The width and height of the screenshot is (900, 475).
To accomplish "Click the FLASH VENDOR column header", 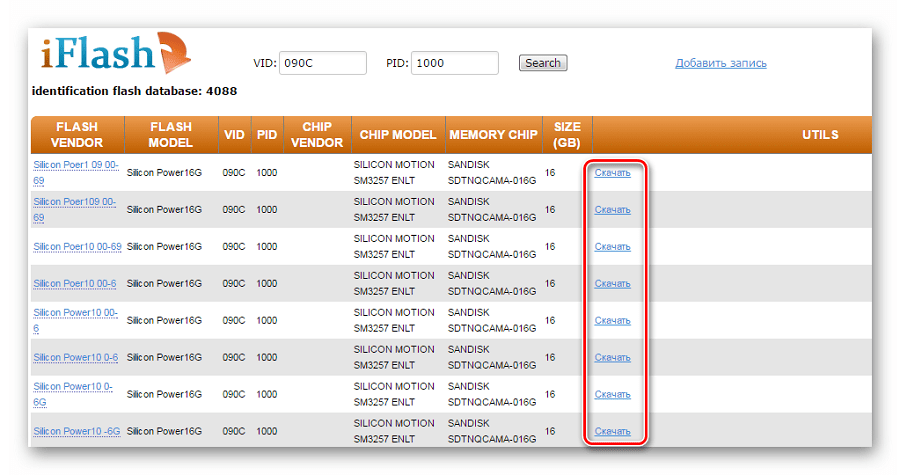I will 77,135.
